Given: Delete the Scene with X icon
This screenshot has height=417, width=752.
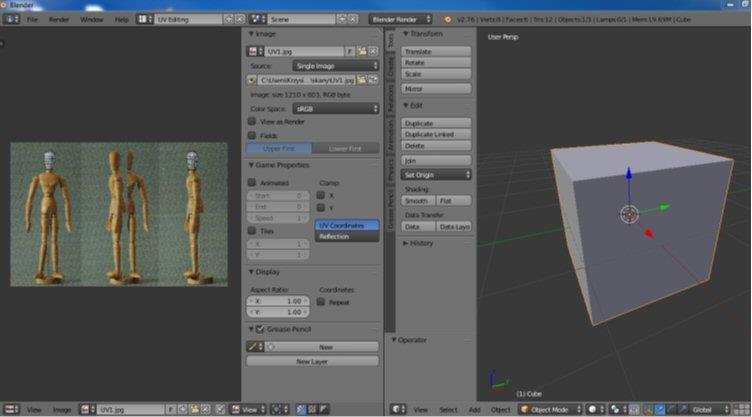Looking at the screenshot, I should click(x=353, y=19).
